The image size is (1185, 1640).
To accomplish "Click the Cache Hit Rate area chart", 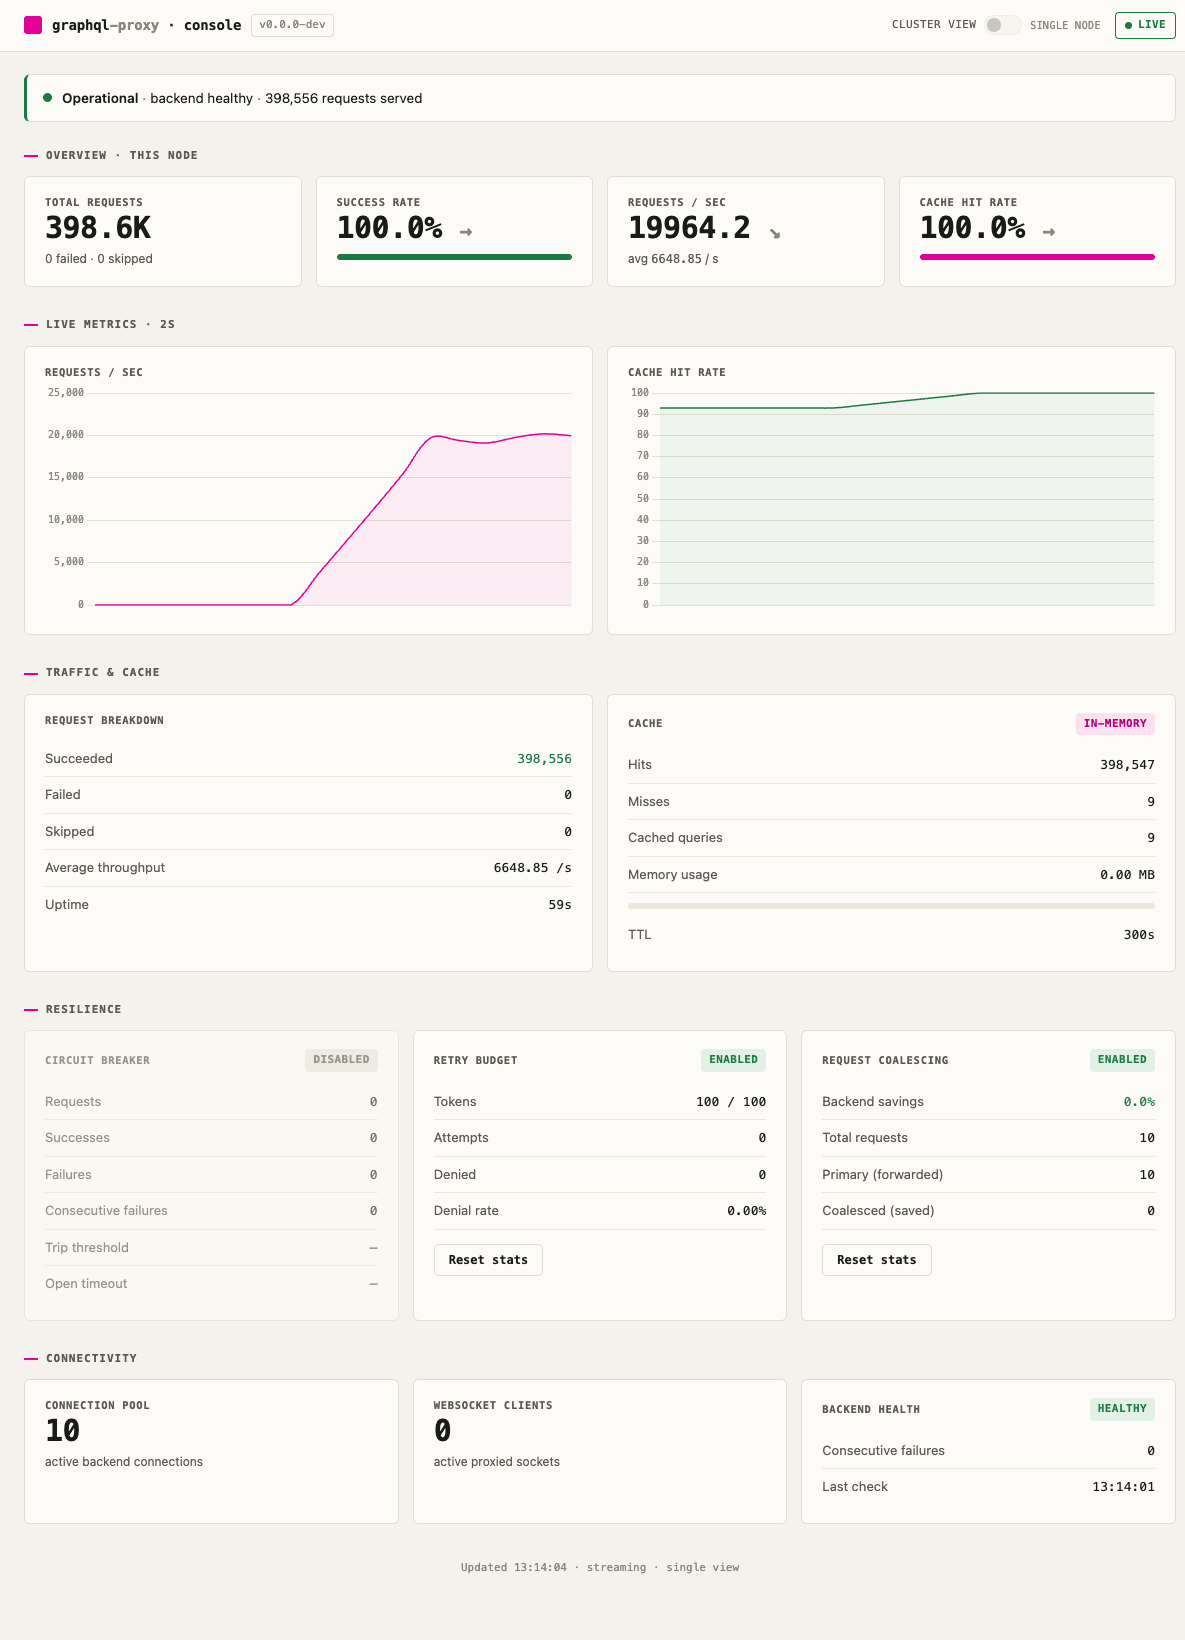I will click(891, 498).
